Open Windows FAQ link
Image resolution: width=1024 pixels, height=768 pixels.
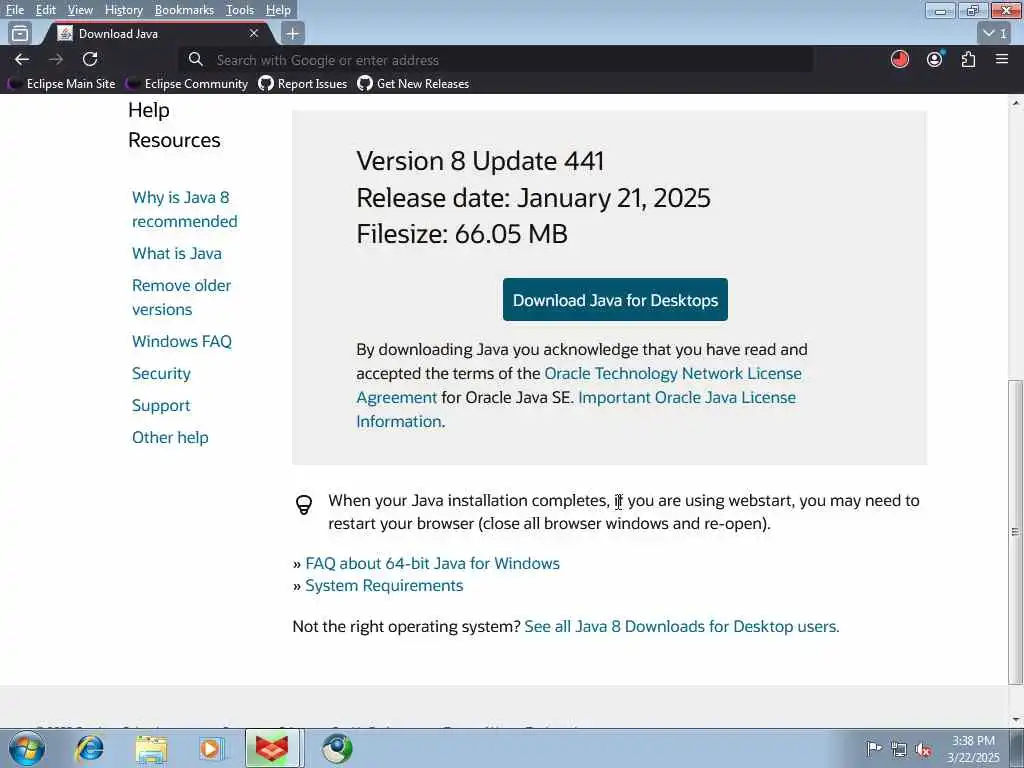tap(182, 342)
